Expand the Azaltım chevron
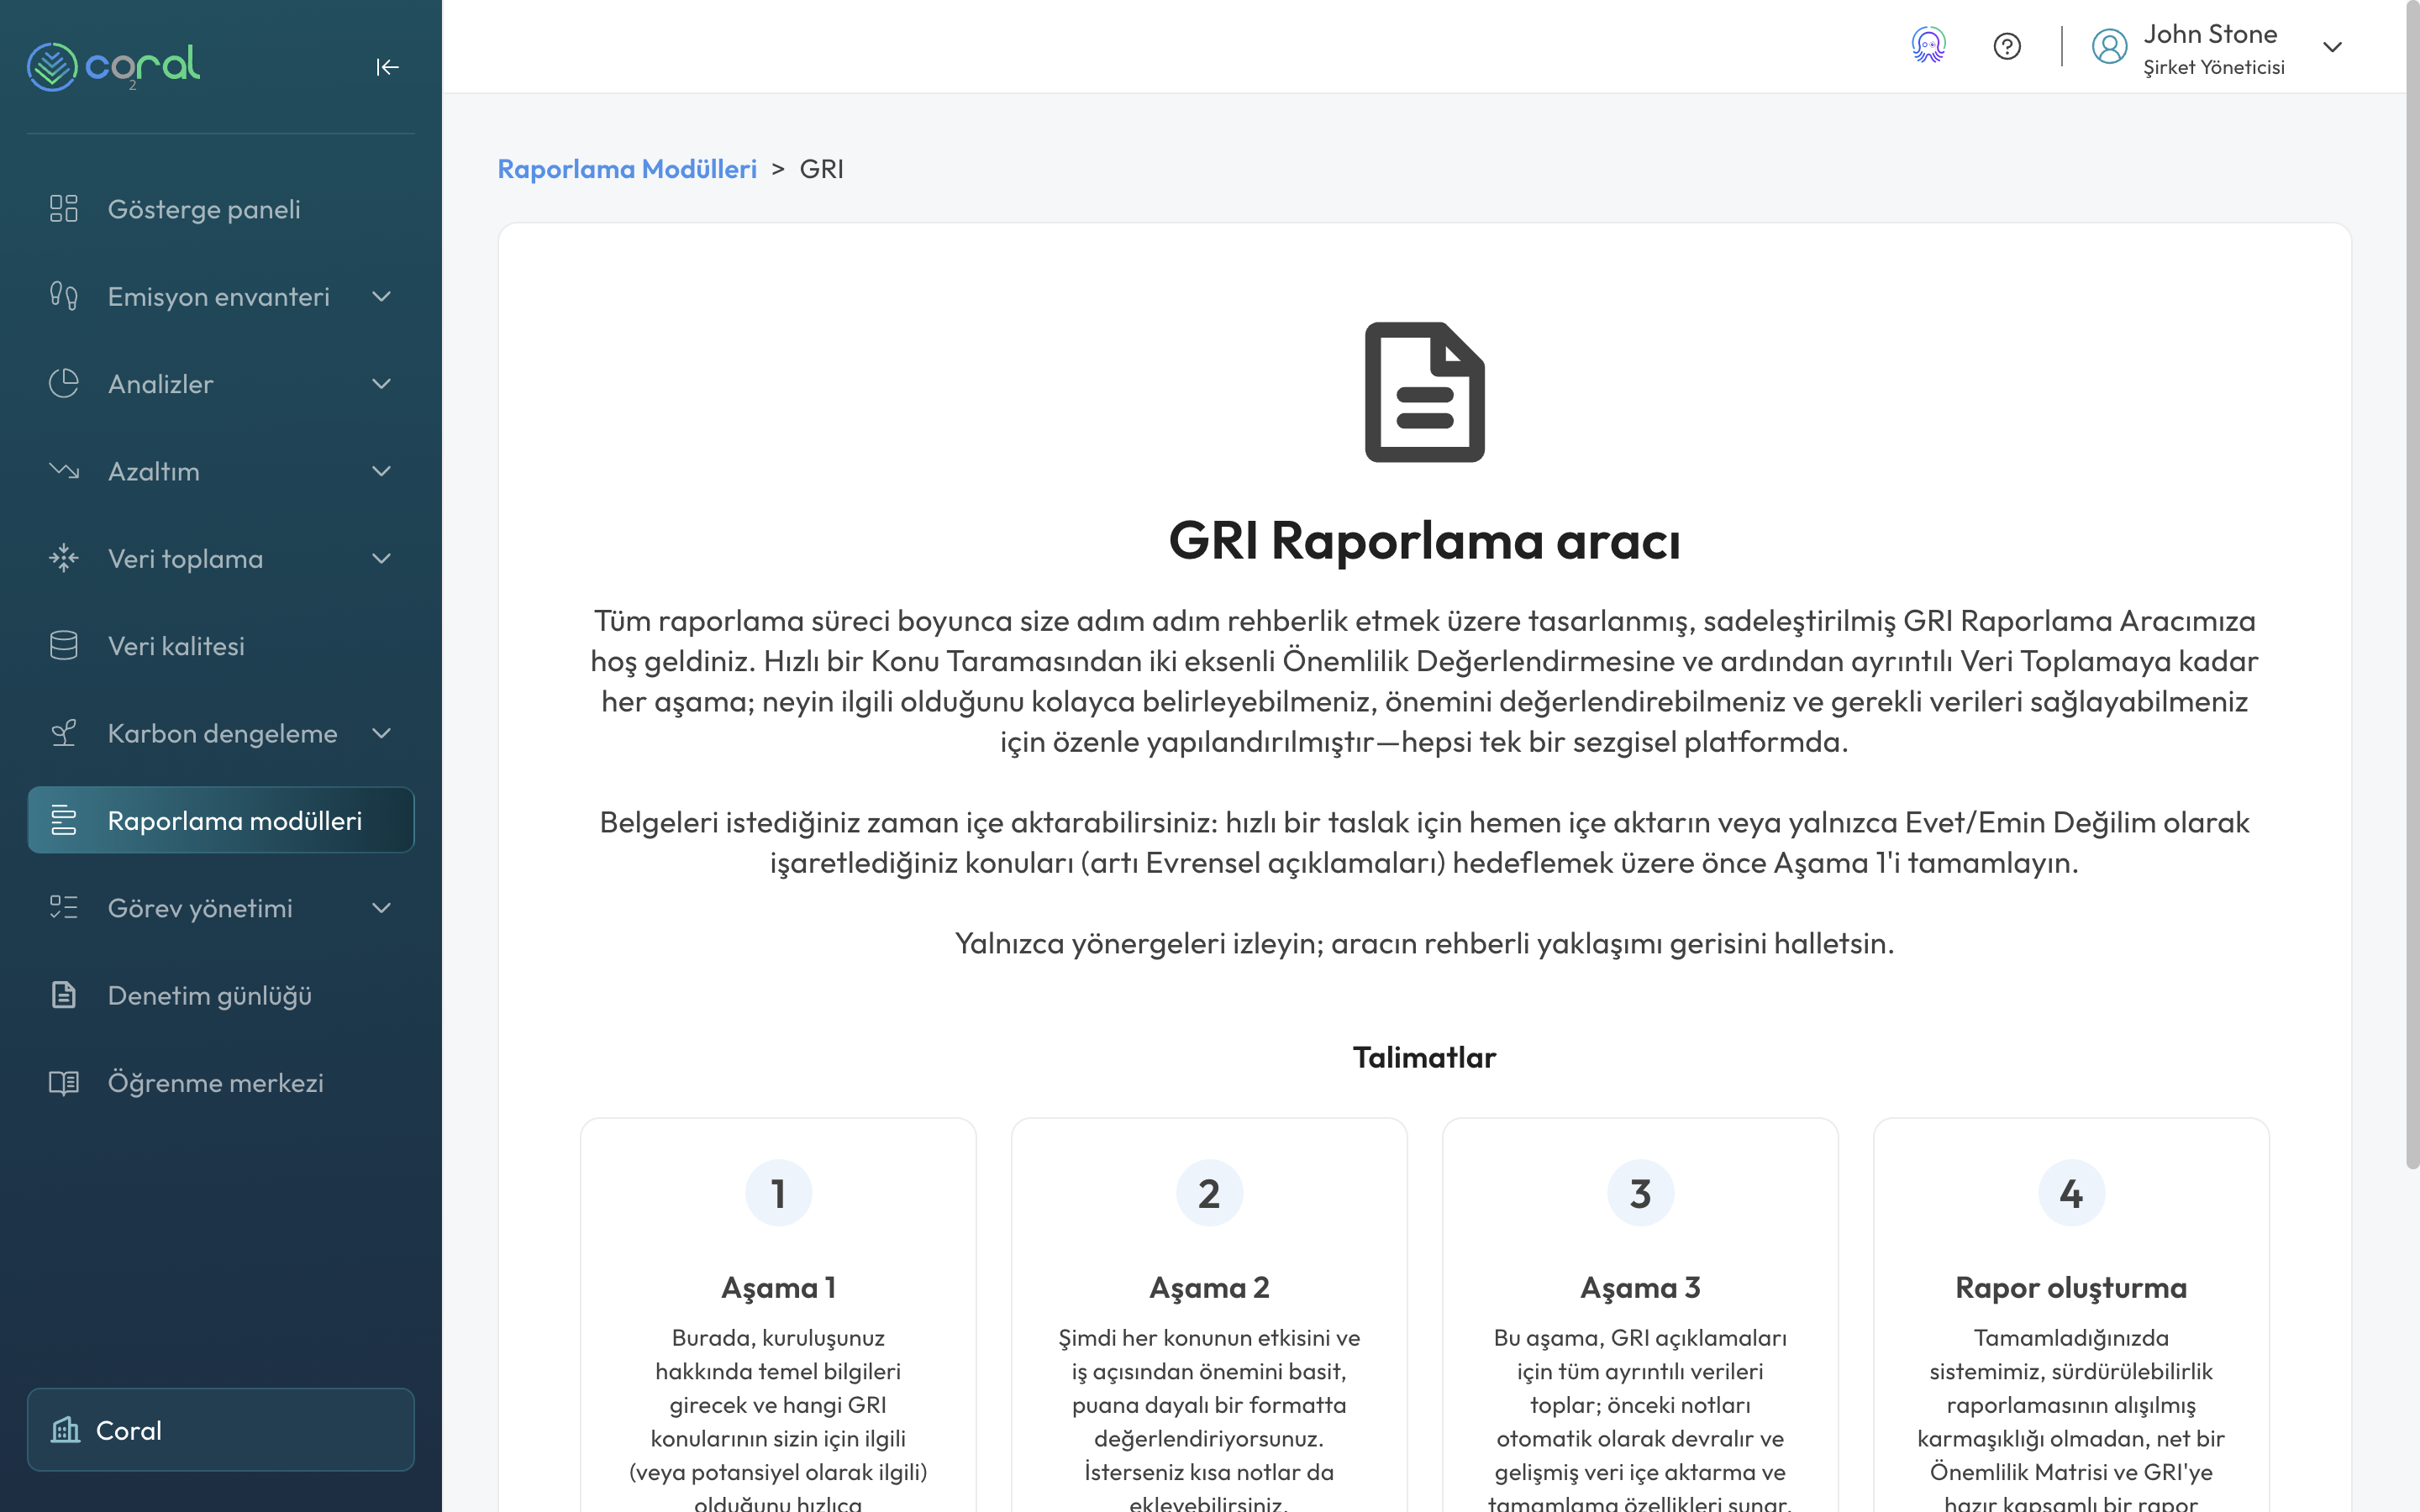The width and height of the screenshot is (2420, 1512). [x=381, y=471]
